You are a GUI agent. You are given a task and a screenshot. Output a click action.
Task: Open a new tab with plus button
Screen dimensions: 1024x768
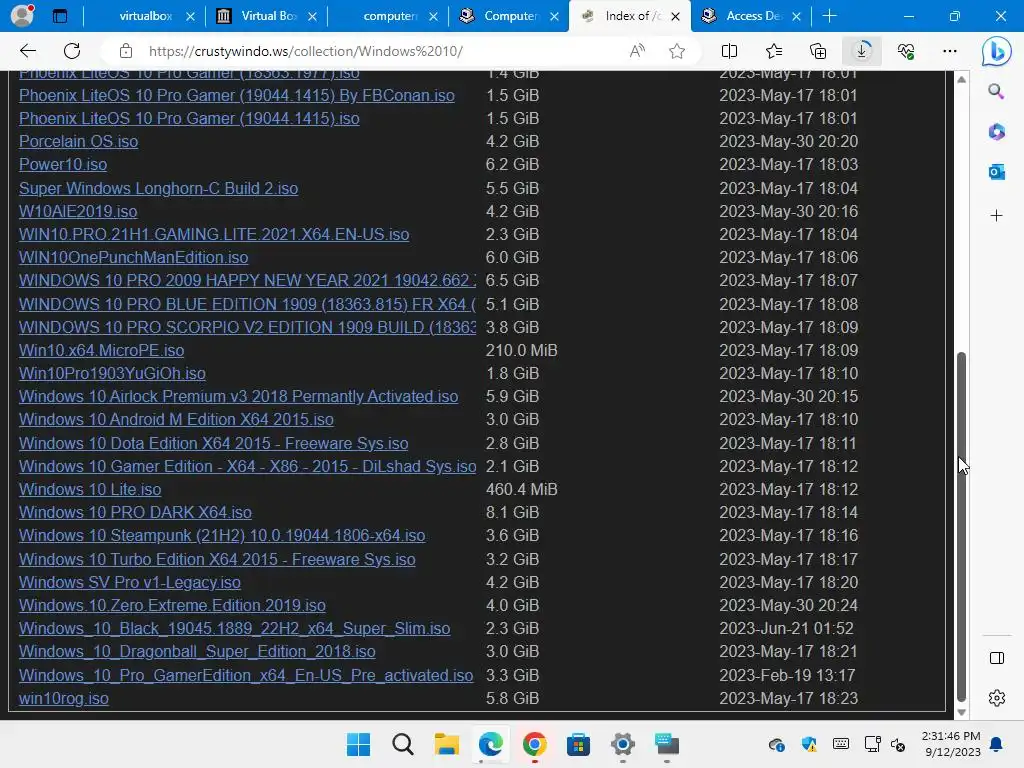(x=829, y=16)
